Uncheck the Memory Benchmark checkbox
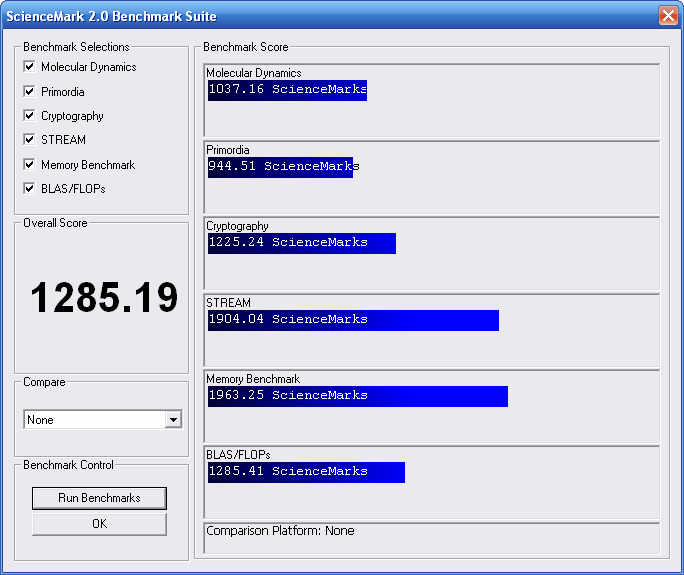684x575 pixels. [x=29, y=164]
